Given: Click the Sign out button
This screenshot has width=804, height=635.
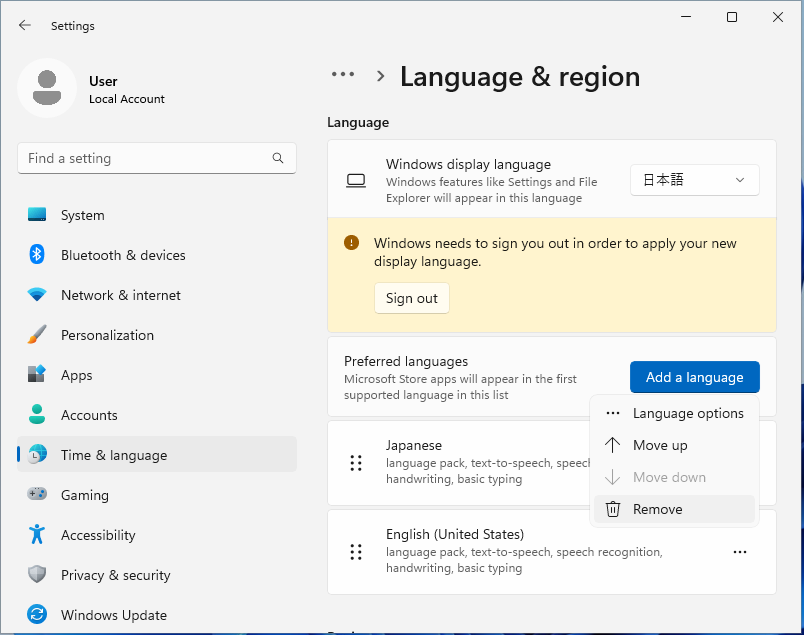Looking at the screenshot, I should pyautogui.click(x=412, y=298).
